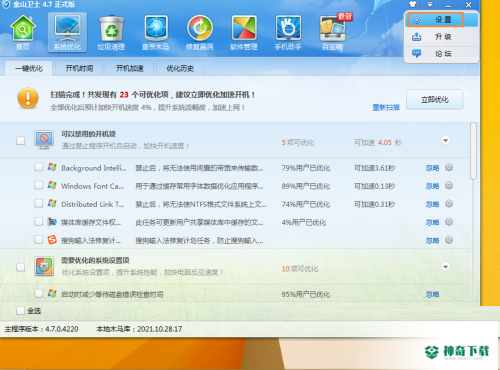Collapse the 可以禁用的开机项 section arrow
Screen dimensions: 500x370
pyautogui.click(x=446, y=140)
